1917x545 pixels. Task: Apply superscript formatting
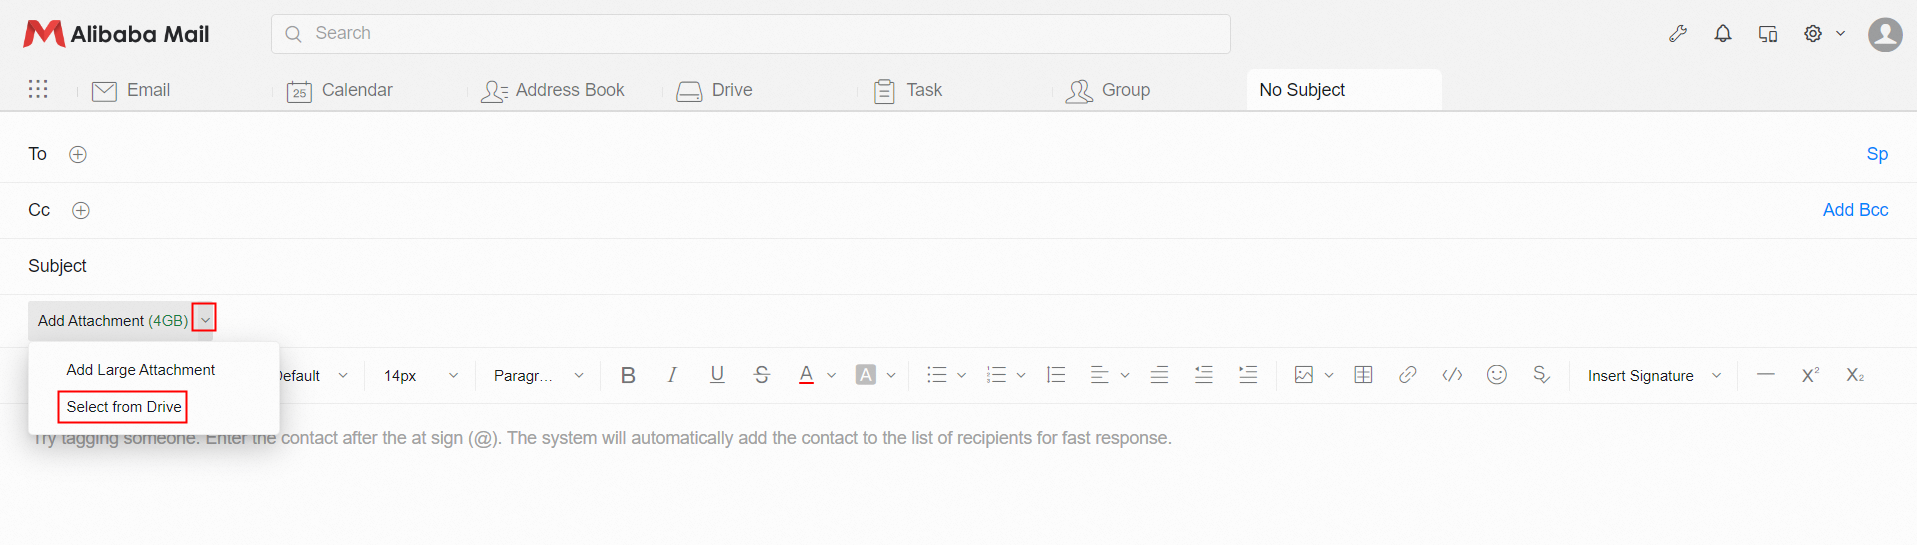click(1810, 375)
